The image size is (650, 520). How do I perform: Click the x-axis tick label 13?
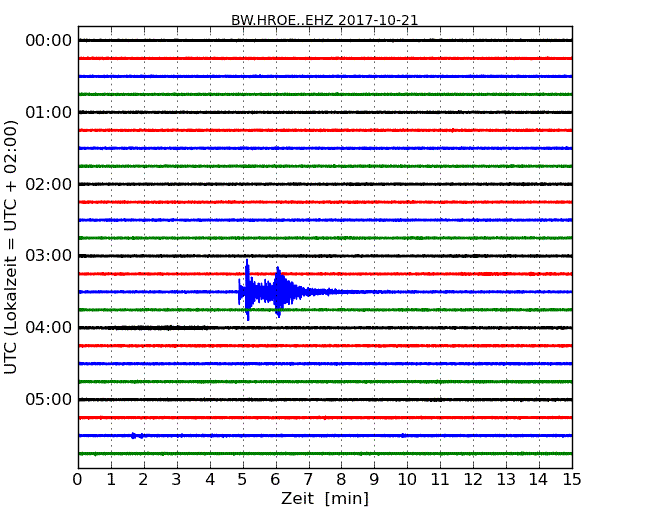point(506,480)
